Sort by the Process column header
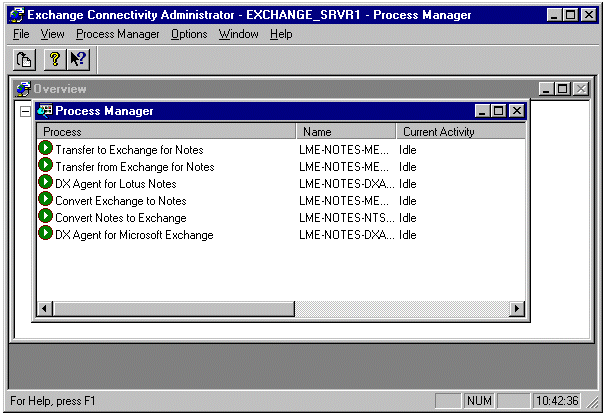Viewport: 607px width, 416px height. click(x=166, y=132)
